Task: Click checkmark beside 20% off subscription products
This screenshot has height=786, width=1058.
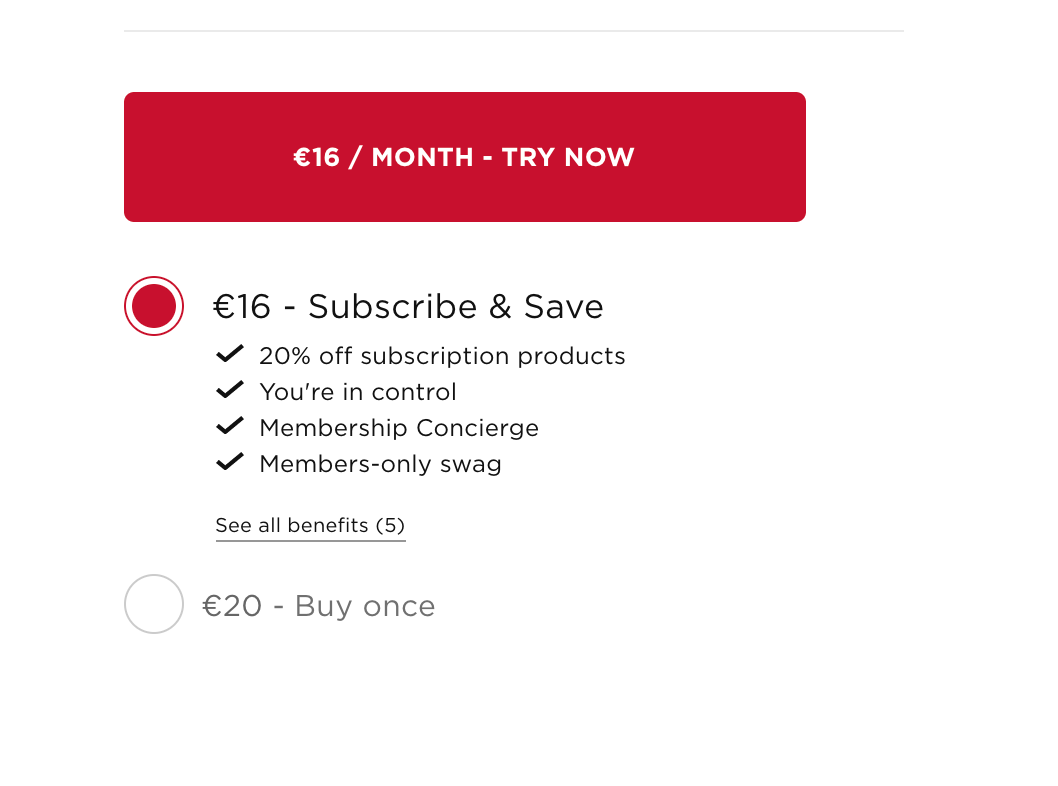Action: (230, 354)
